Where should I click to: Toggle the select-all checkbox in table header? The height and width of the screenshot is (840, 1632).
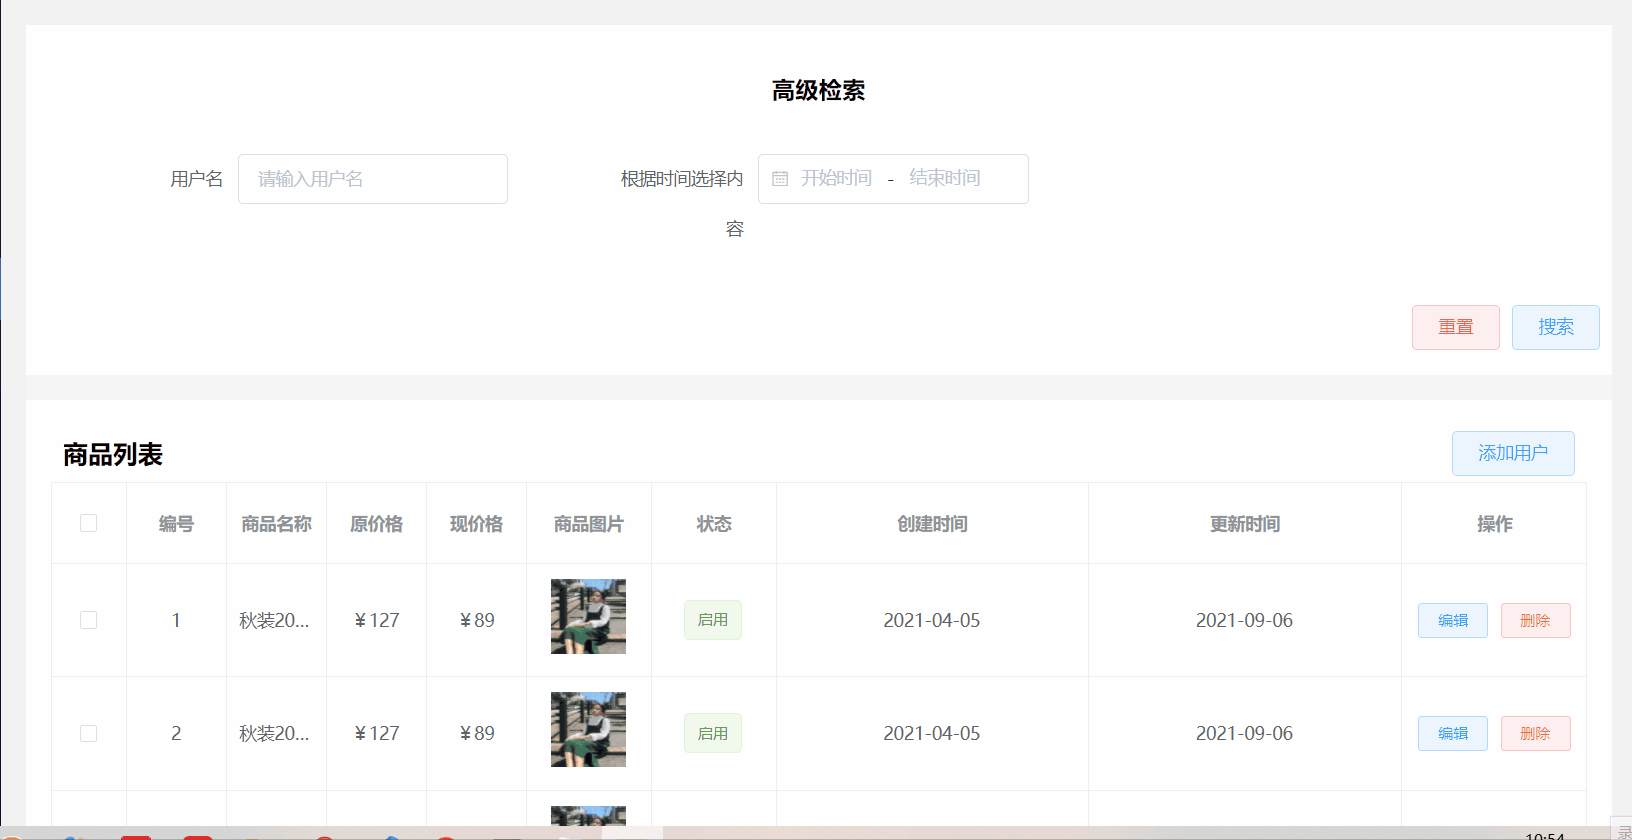(89, 523)
